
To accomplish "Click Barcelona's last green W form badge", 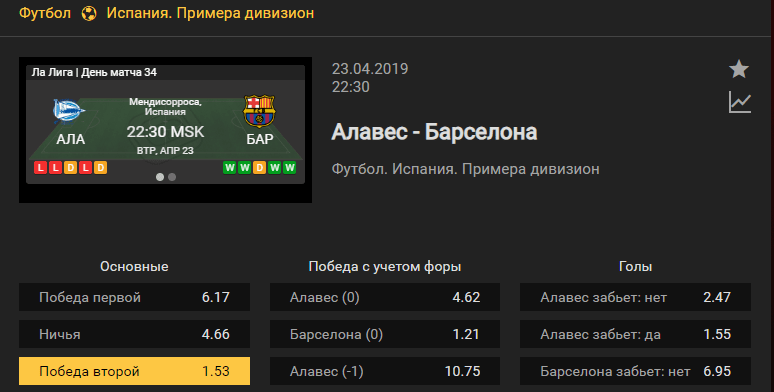I will coord(290,167).
